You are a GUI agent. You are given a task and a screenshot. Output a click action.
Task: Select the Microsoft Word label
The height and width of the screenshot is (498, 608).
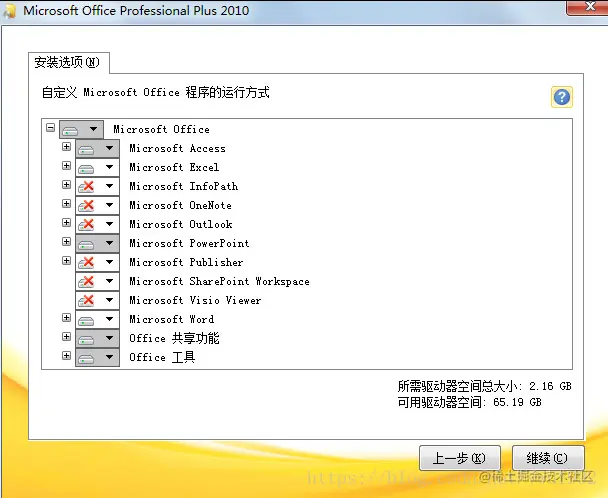172,319
